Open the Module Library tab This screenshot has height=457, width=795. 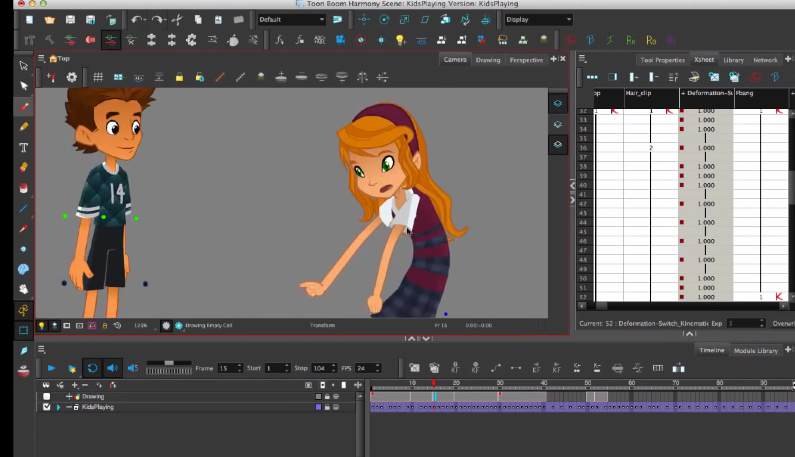(x=755, y=350)
